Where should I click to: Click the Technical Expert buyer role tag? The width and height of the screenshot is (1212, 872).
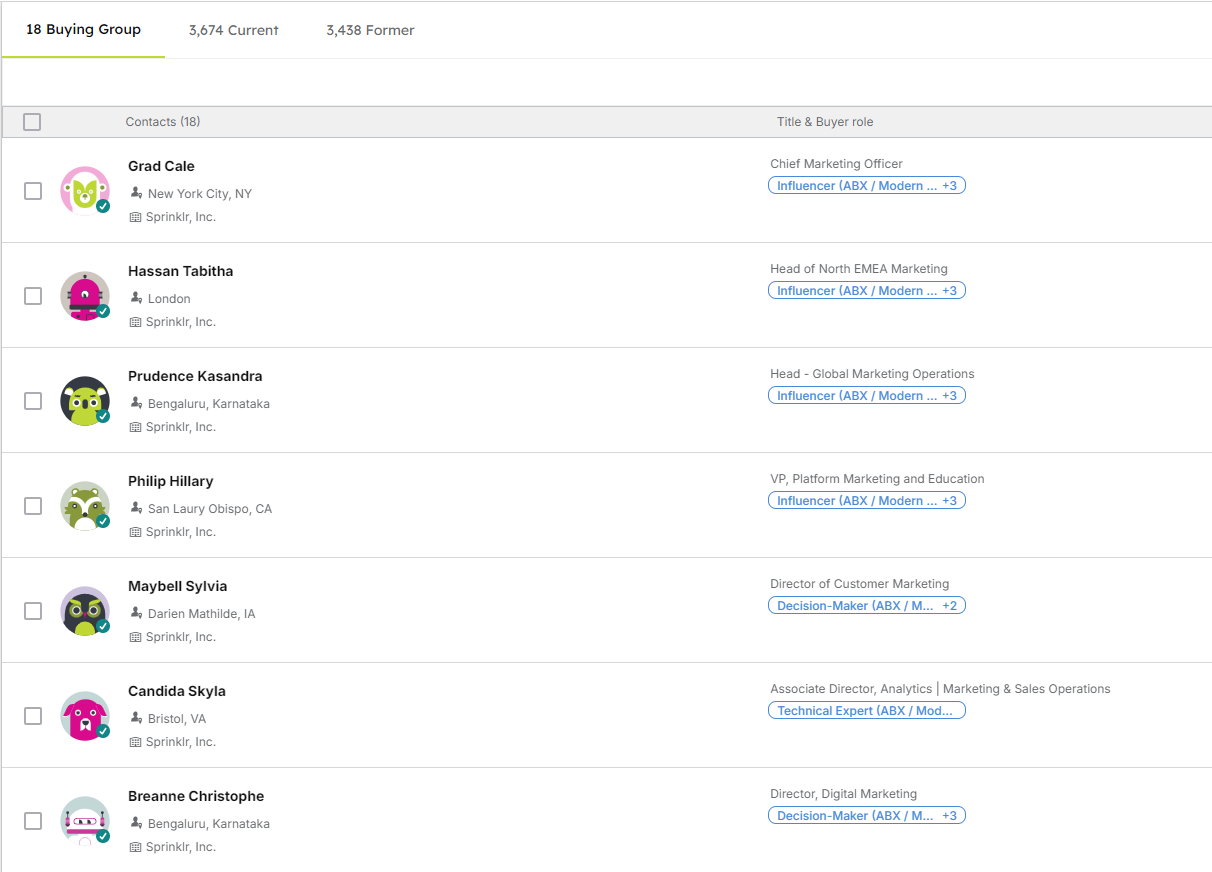click(x=865, y=711)
